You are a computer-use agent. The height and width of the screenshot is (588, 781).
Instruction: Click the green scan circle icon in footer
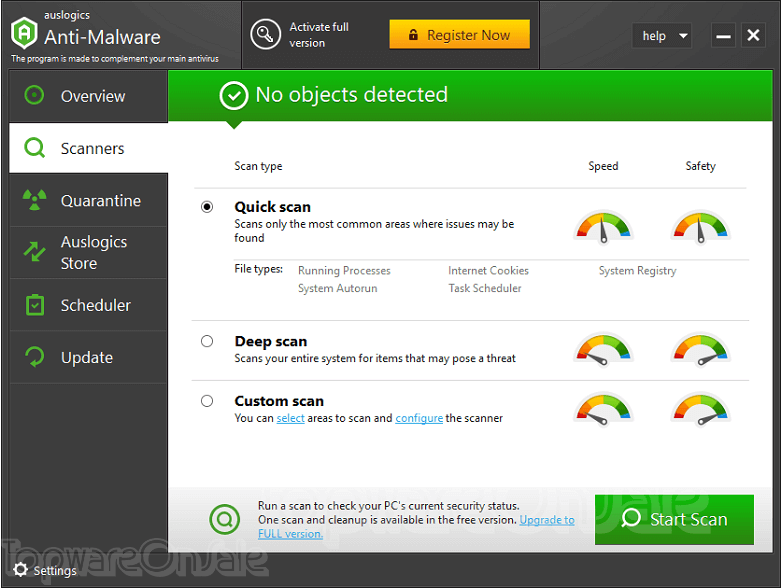pos(225,519)
